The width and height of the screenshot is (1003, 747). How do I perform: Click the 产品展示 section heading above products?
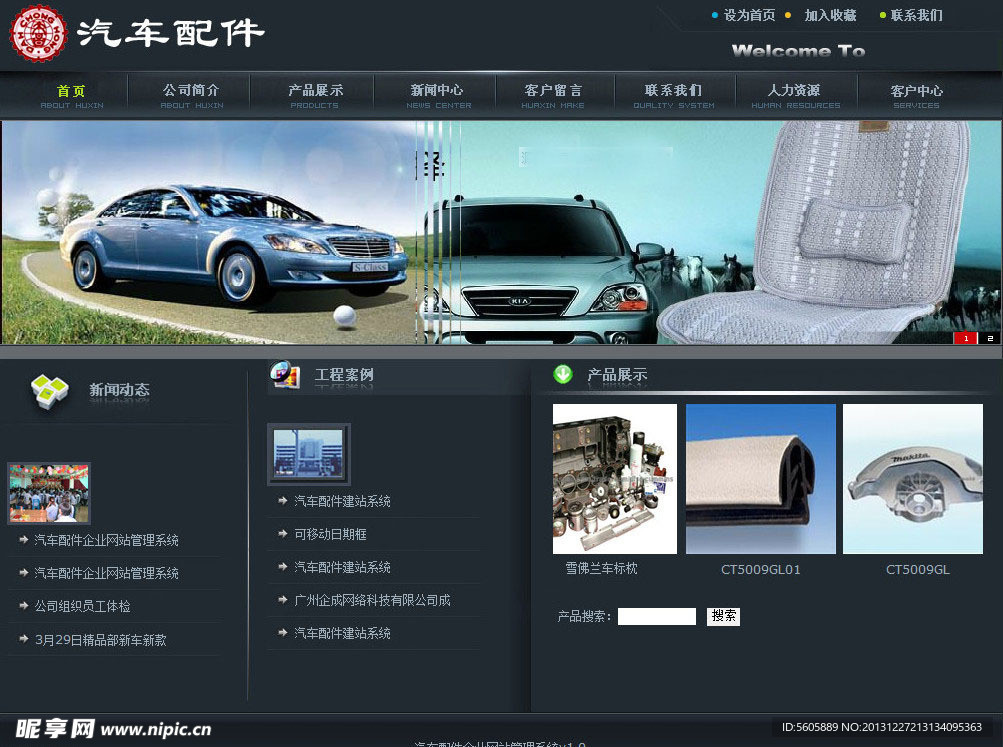pos(617,374)
